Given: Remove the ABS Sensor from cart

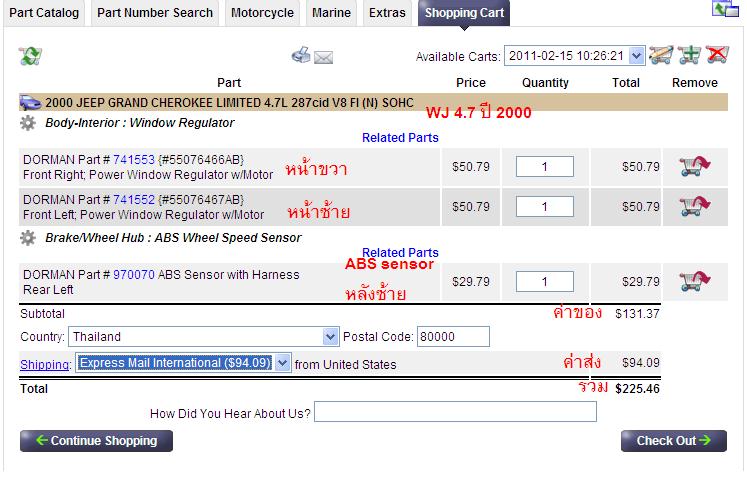Looking at the screenshot, I should pyautogui.click(x=694, y=282).
